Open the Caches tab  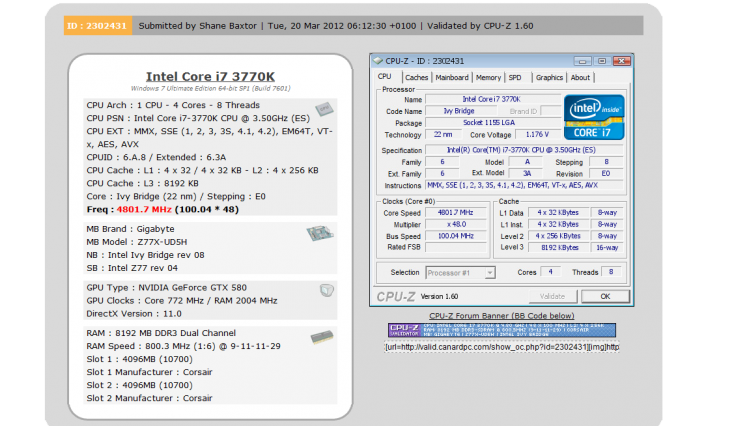click(x=417, y=78)
